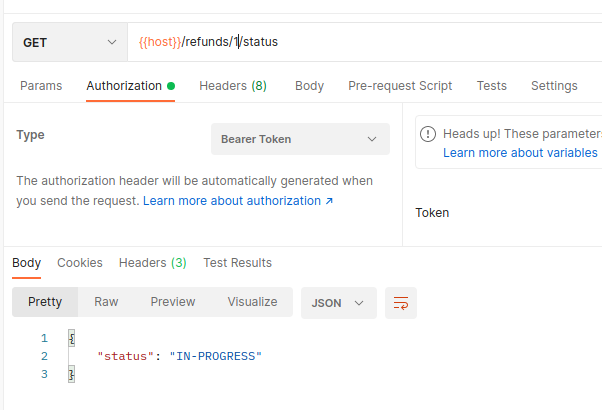Switch to the request Body tab
This screenshot has height=410, width=602.
309,86
